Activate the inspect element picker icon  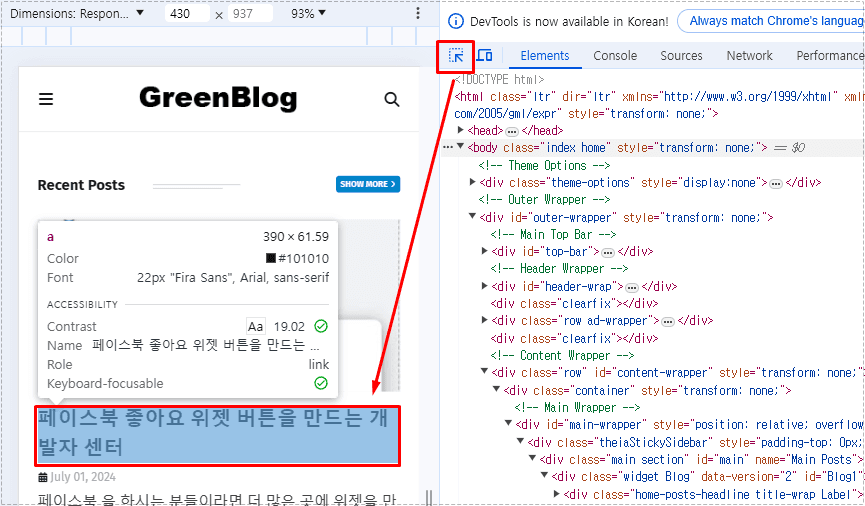(x=456, y=56)
